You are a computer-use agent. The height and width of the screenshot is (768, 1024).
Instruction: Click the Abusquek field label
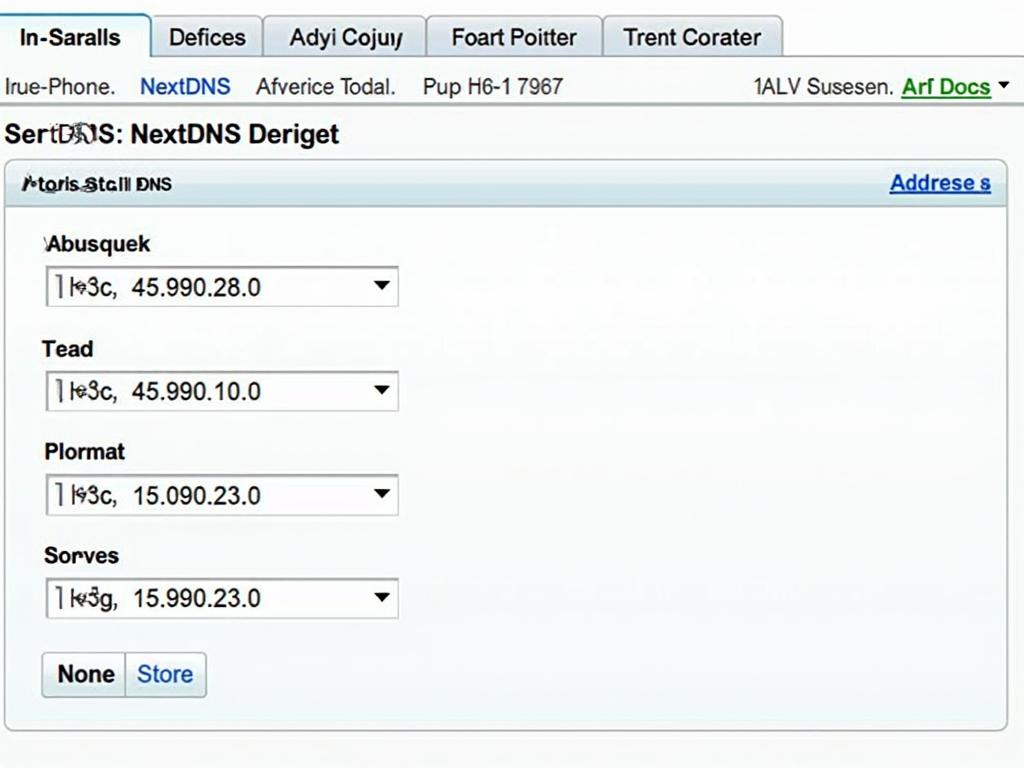pyautogui.click(x=97, y=244)
